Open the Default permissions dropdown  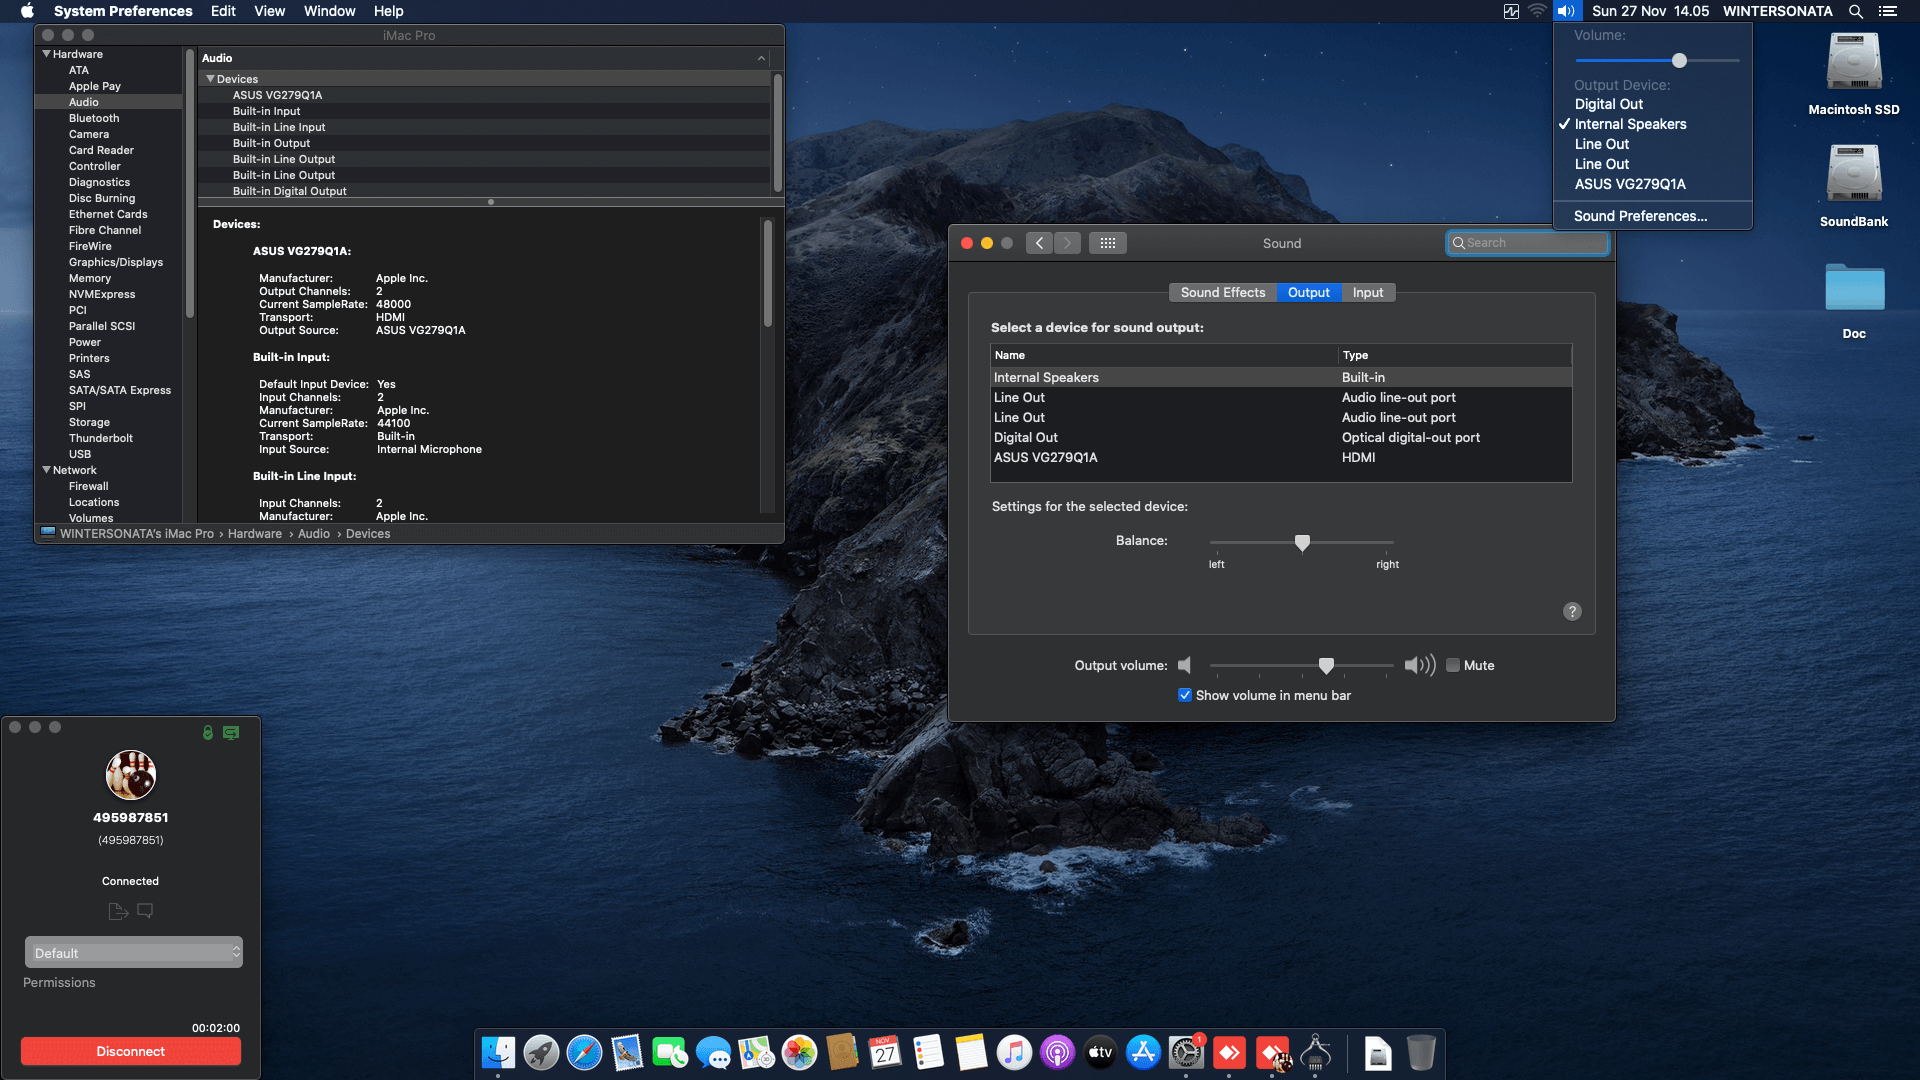pos(133,953)
